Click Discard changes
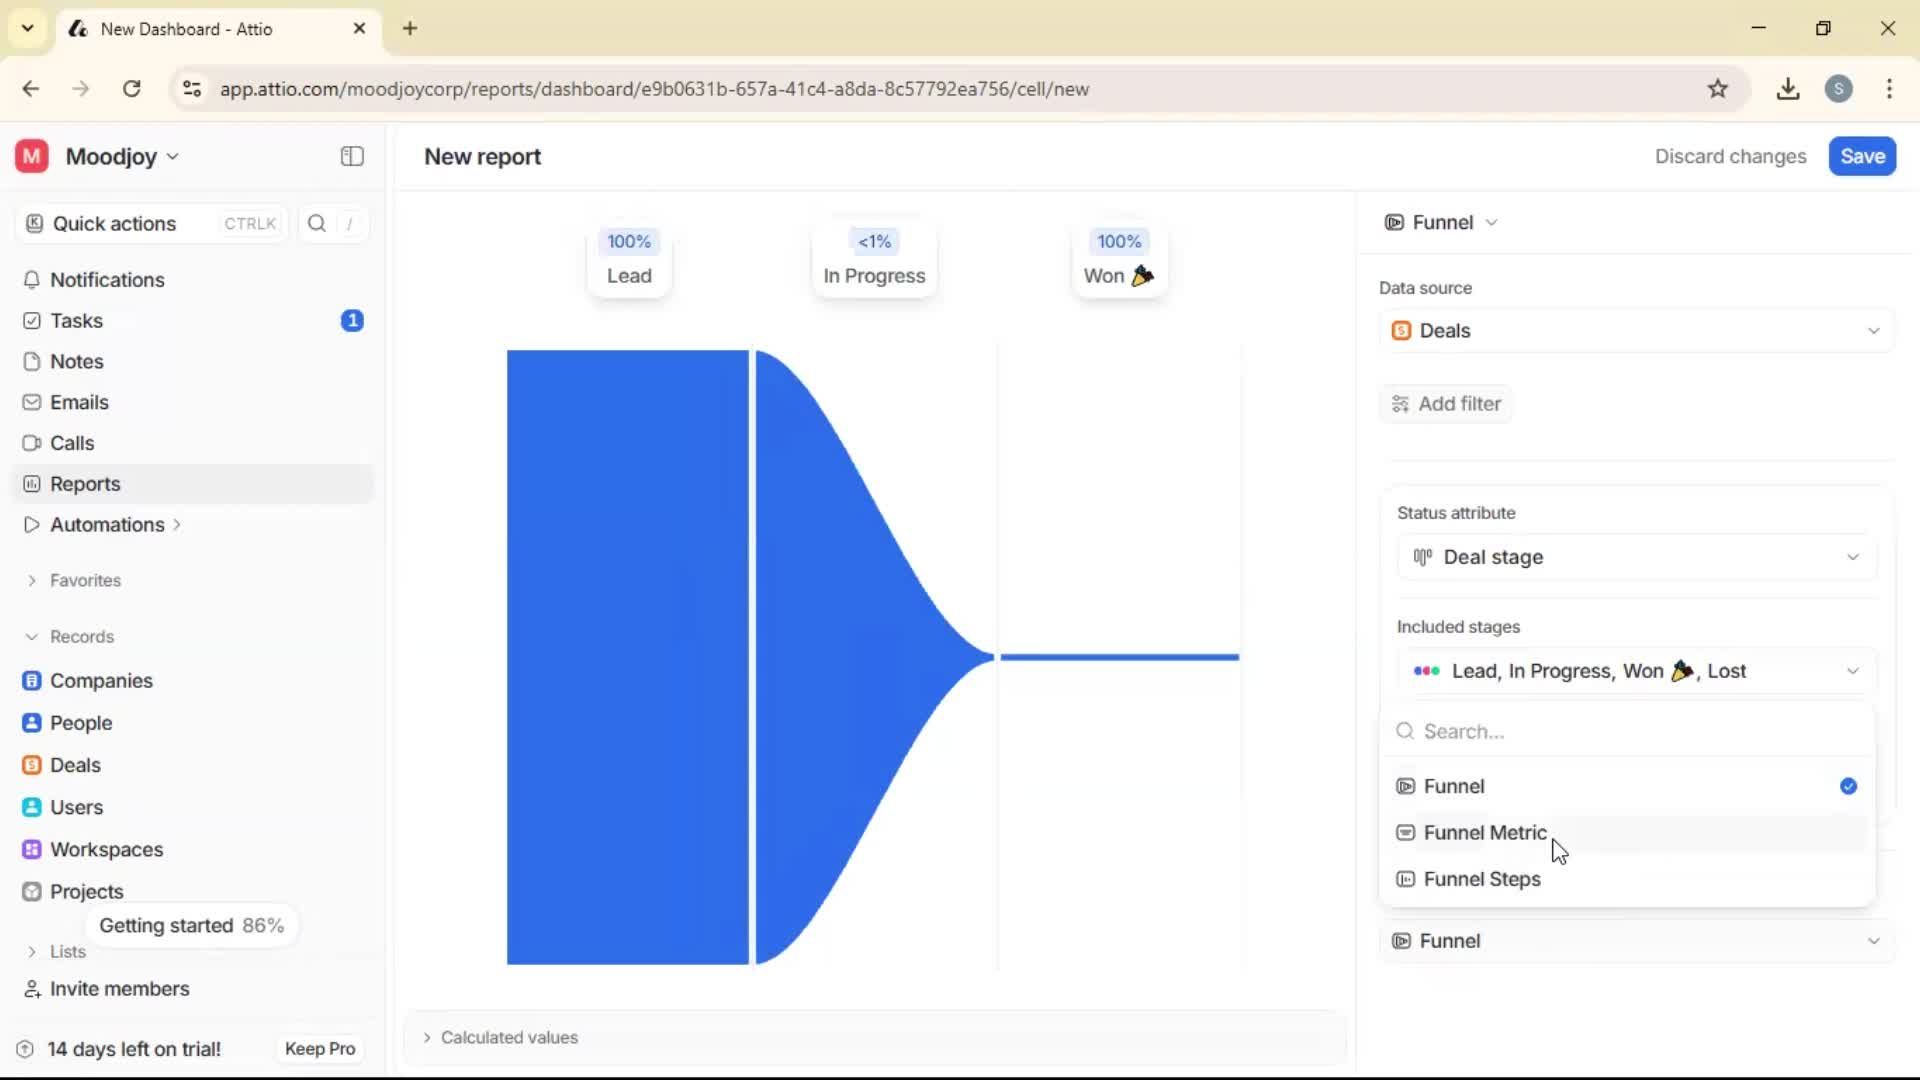Viewport: 1920px width, 1080px height. coord(1730,156)
